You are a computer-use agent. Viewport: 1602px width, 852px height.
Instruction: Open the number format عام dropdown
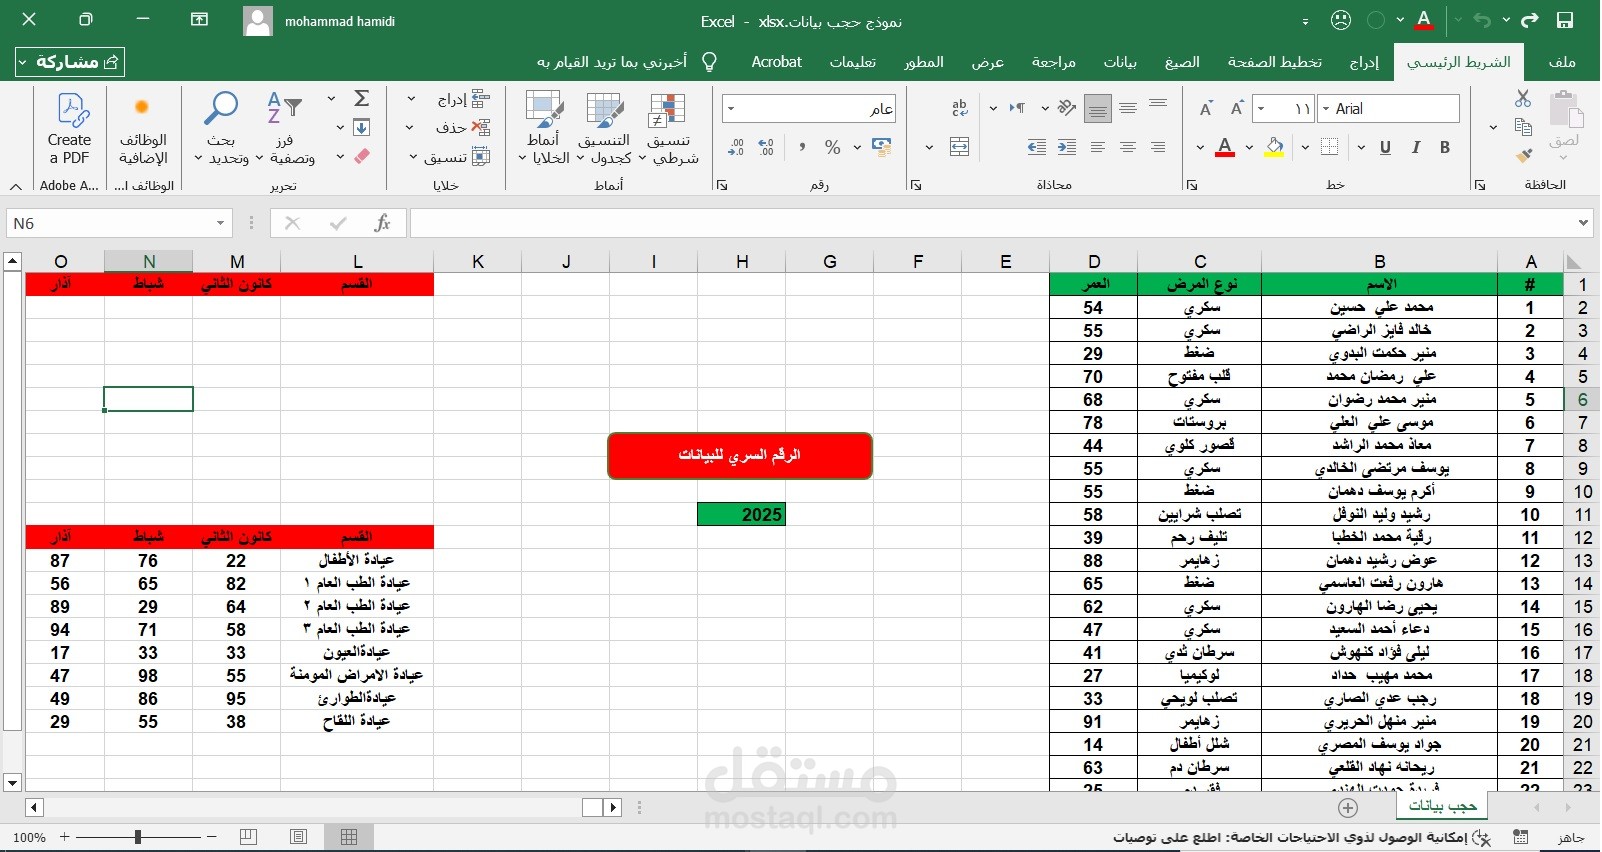tap(731, 108)
